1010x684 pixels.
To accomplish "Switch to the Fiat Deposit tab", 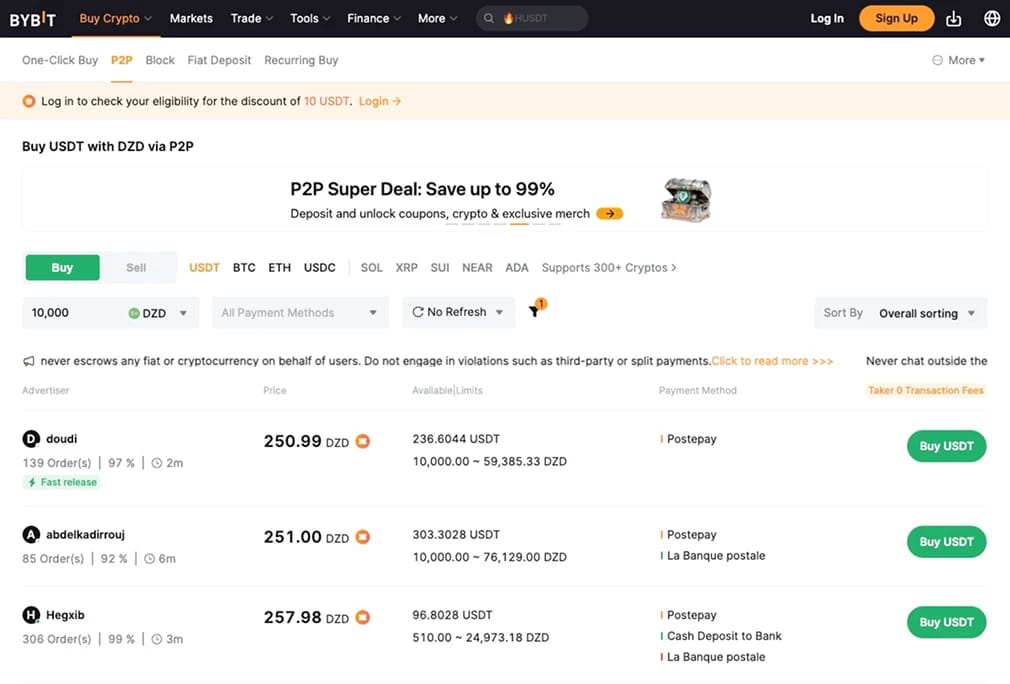I will click(219, 60).
